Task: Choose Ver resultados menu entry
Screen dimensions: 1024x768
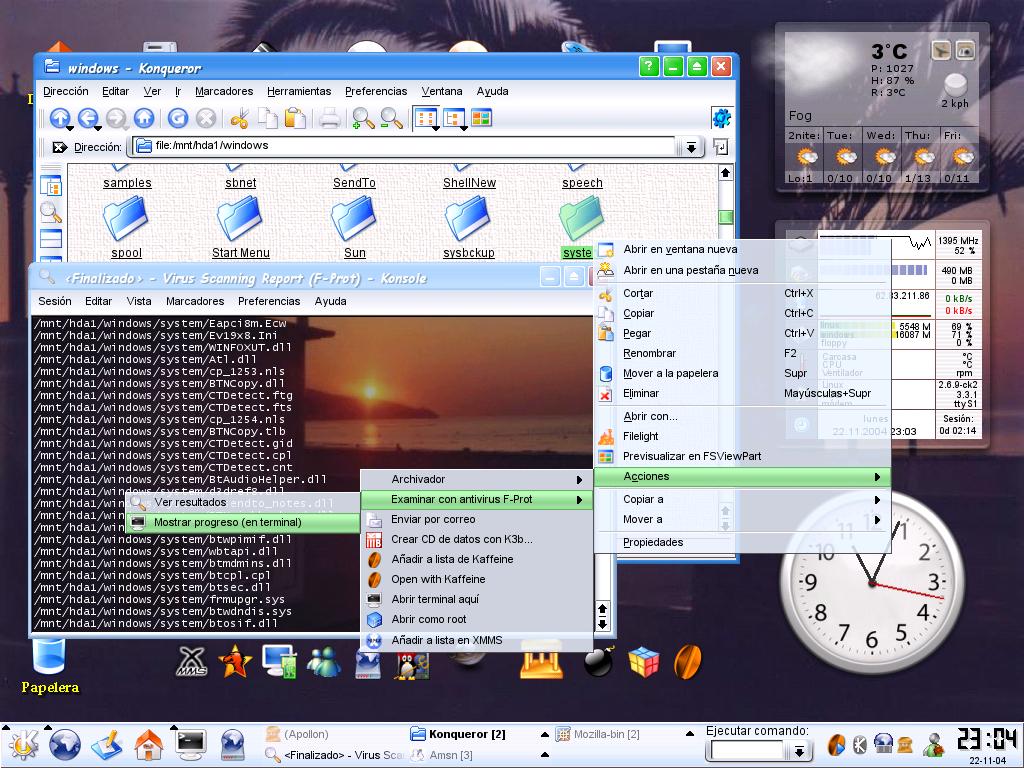Action: tap(242, 503)
